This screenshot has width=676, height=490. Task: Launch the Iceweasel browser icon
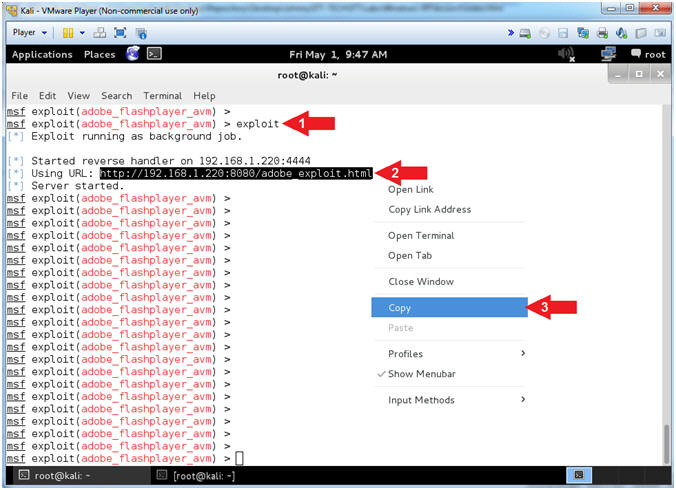tap(133, 54)
